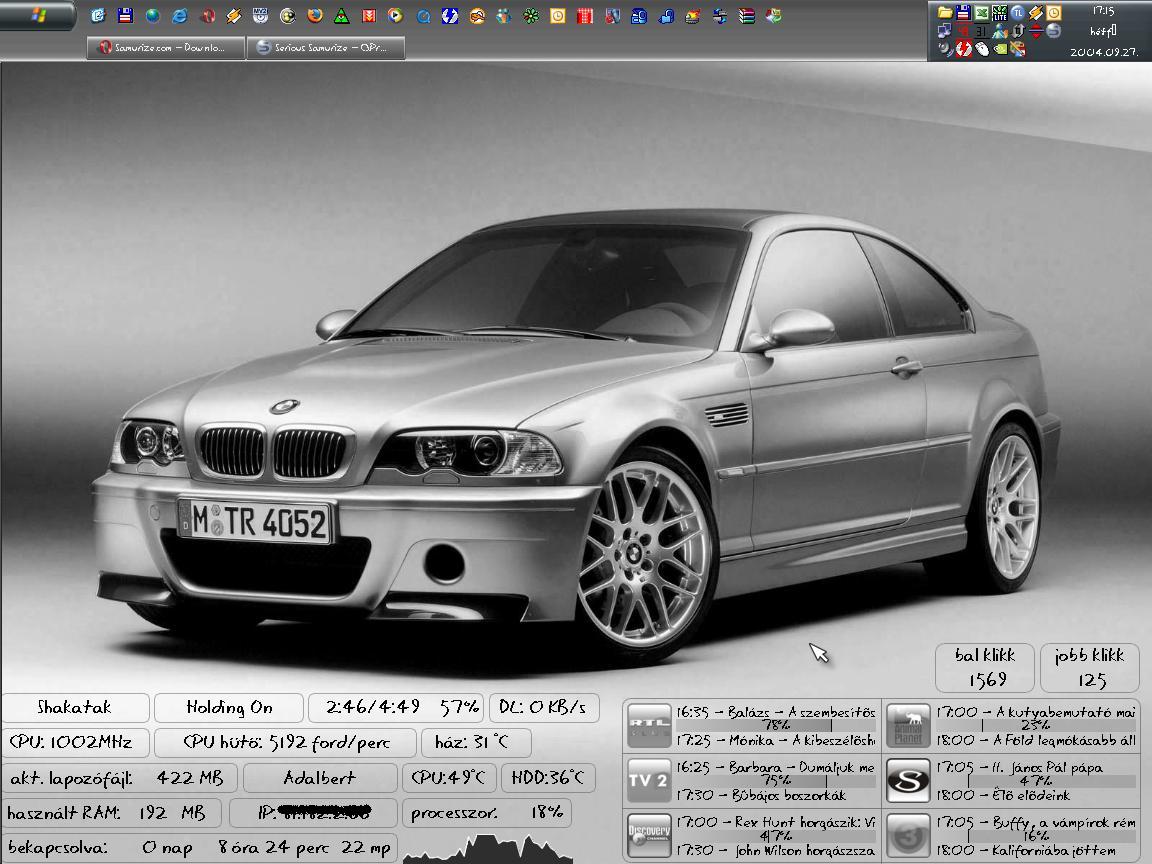The height and width of the screenshot is (864, 1152).
Task: Open the Start button with Windows flag
Action: (x=37, y=15)
